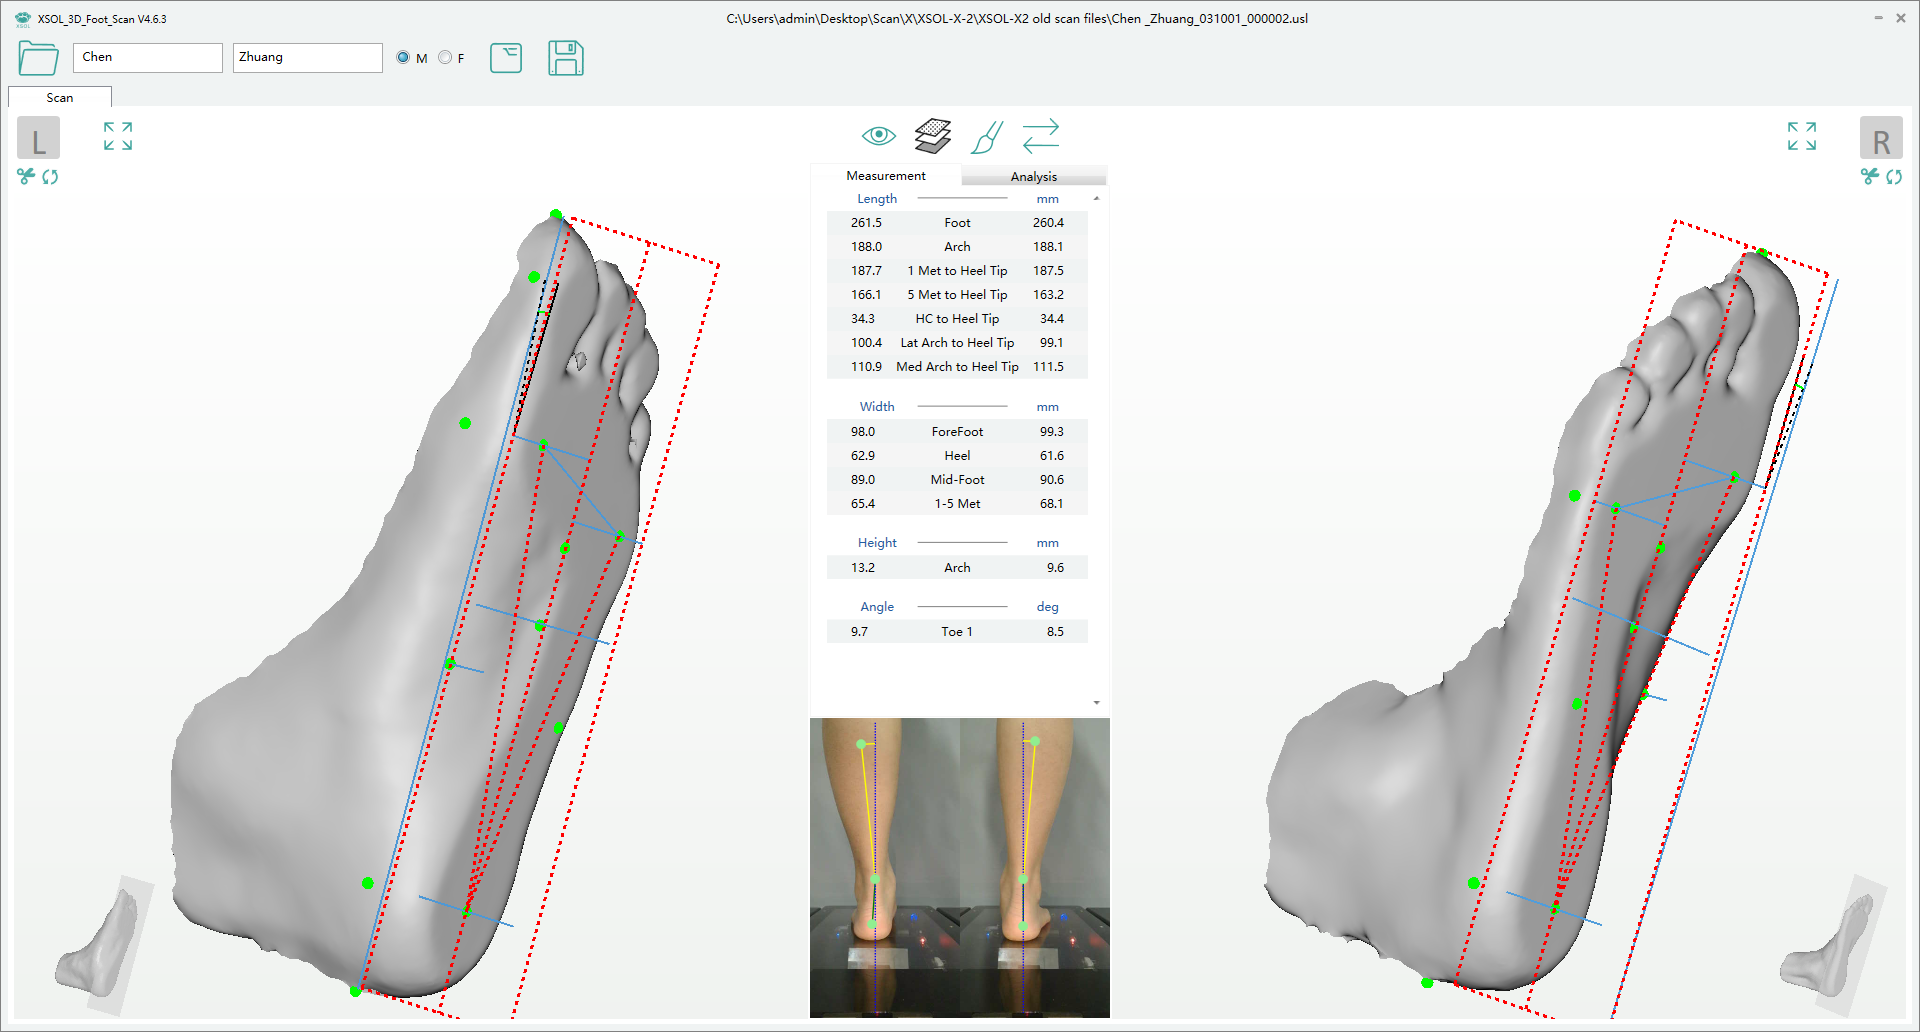Screen dimensions: 1920x1032
Task: Select the M gender radio button
Action: [403, 58]
